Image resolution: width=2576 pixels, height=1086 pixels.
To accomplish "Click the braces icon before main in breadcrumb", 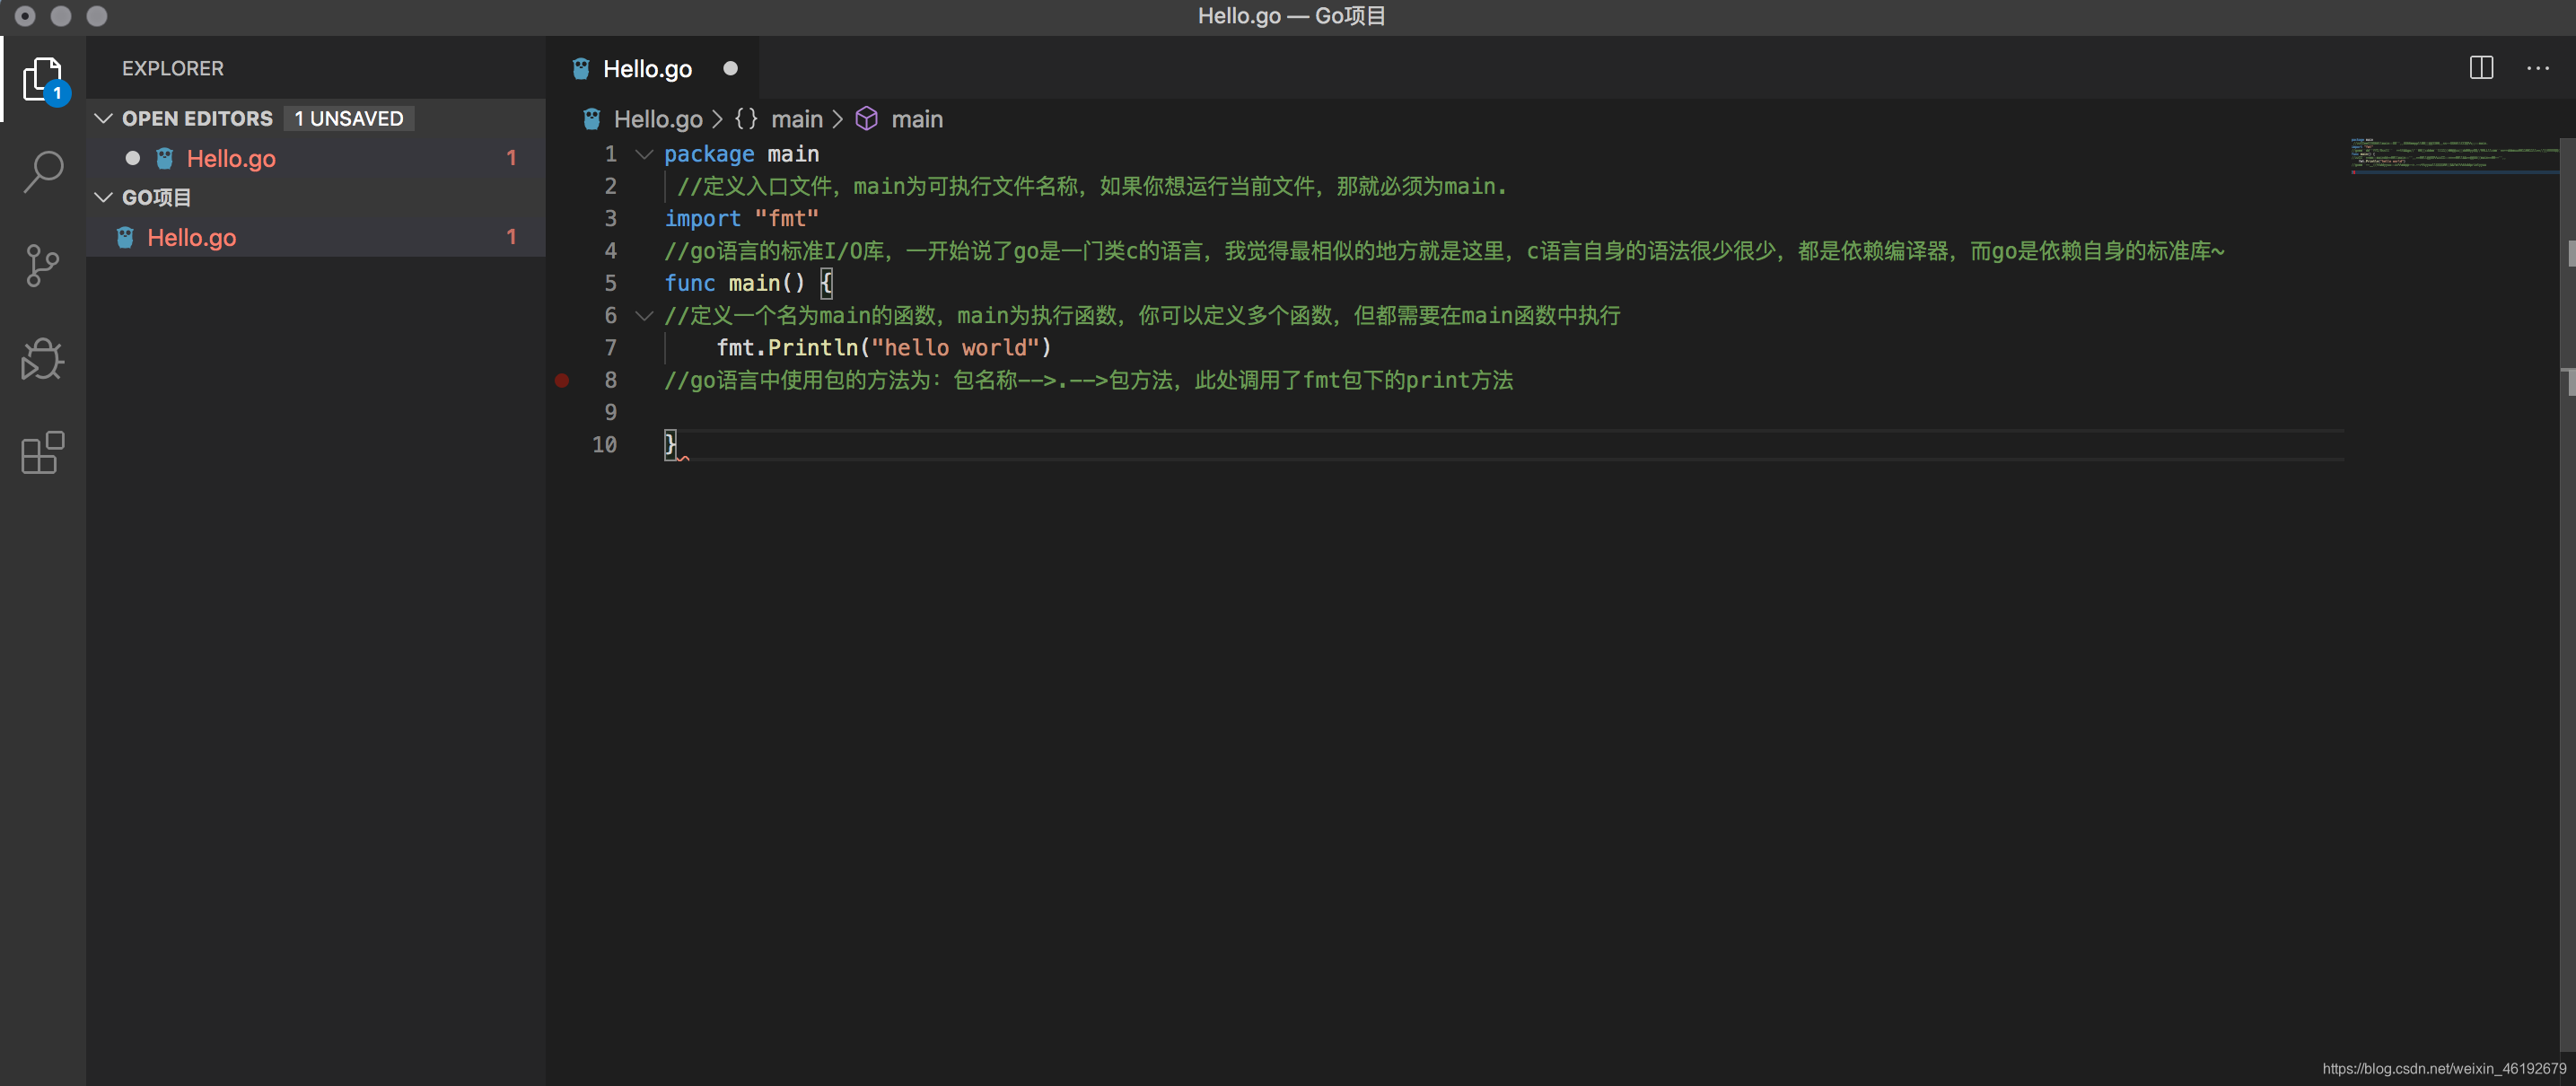I will pyautogui.click(x=746, y=119).
